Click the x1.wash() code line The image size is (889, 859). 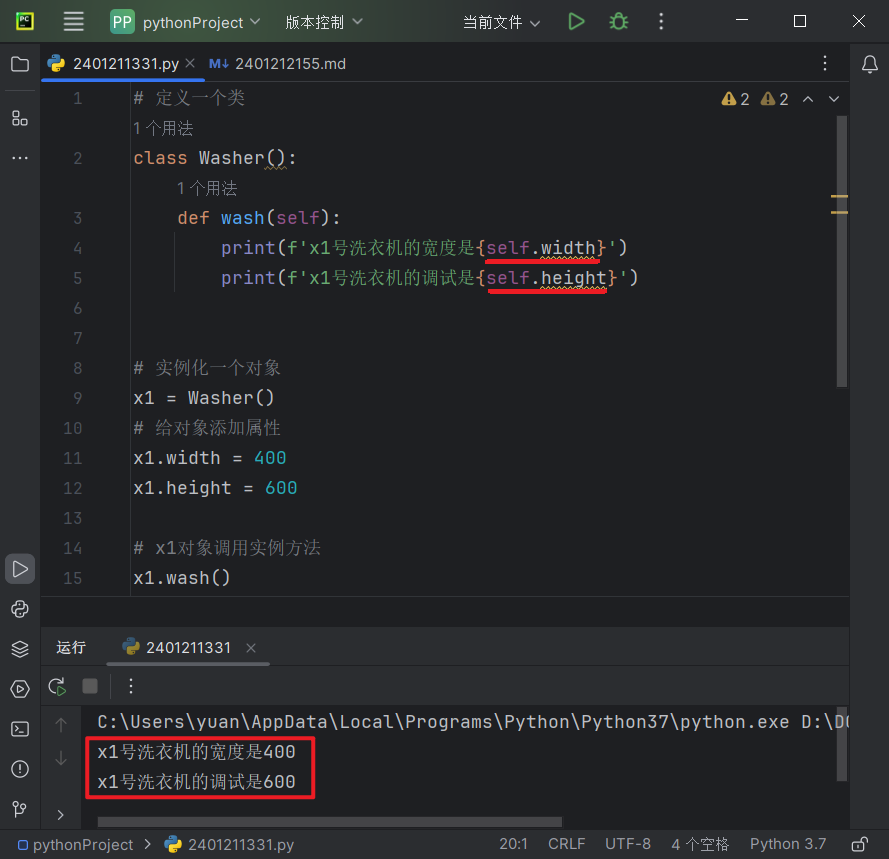coord(181,578)
